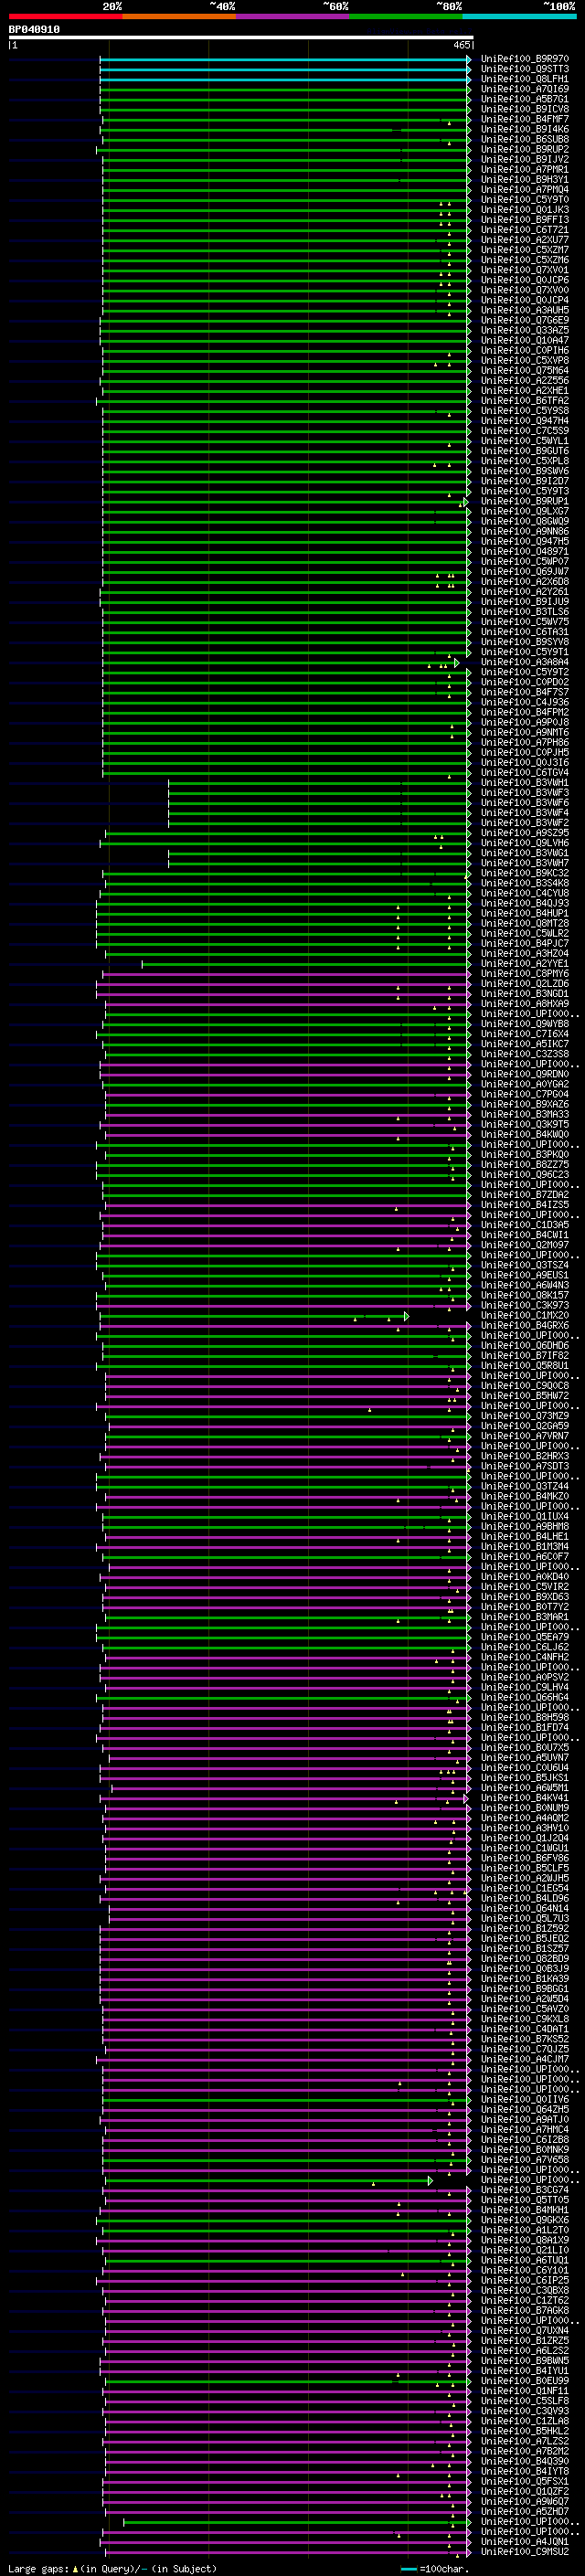Select the UniRef100_B4QJ93 label
The image size is (585, 2576).
(525, 903)
